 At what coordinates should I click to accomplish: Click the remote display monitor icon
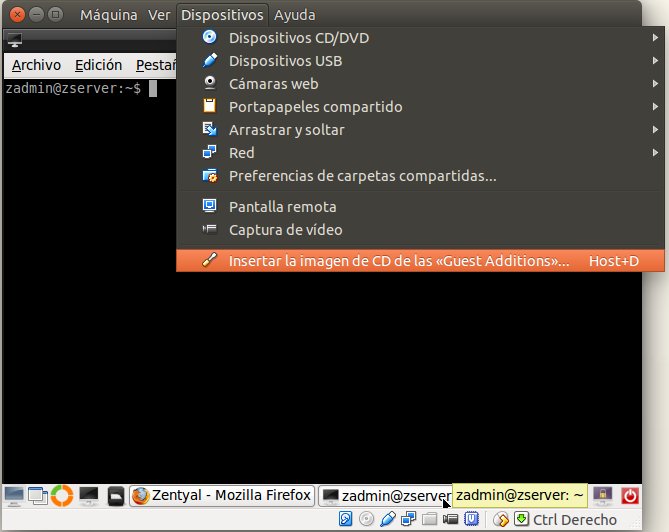pos(209,206)
